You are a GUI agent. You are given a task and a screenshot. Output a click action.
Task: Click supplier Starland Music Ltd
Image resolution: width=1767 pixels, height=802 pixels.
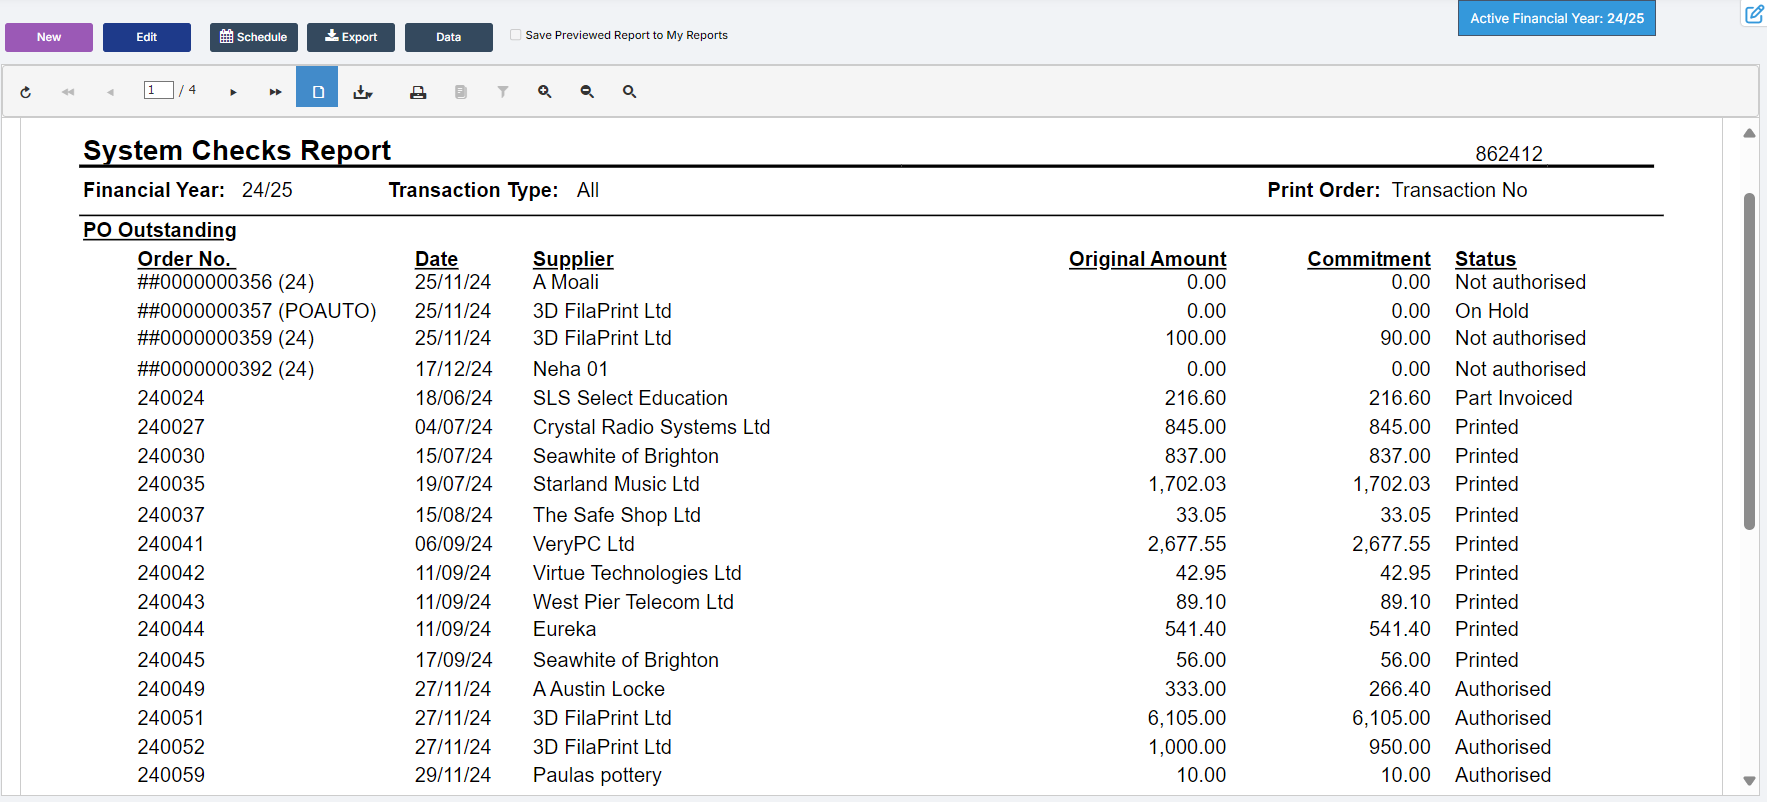(x=616, y=484)
